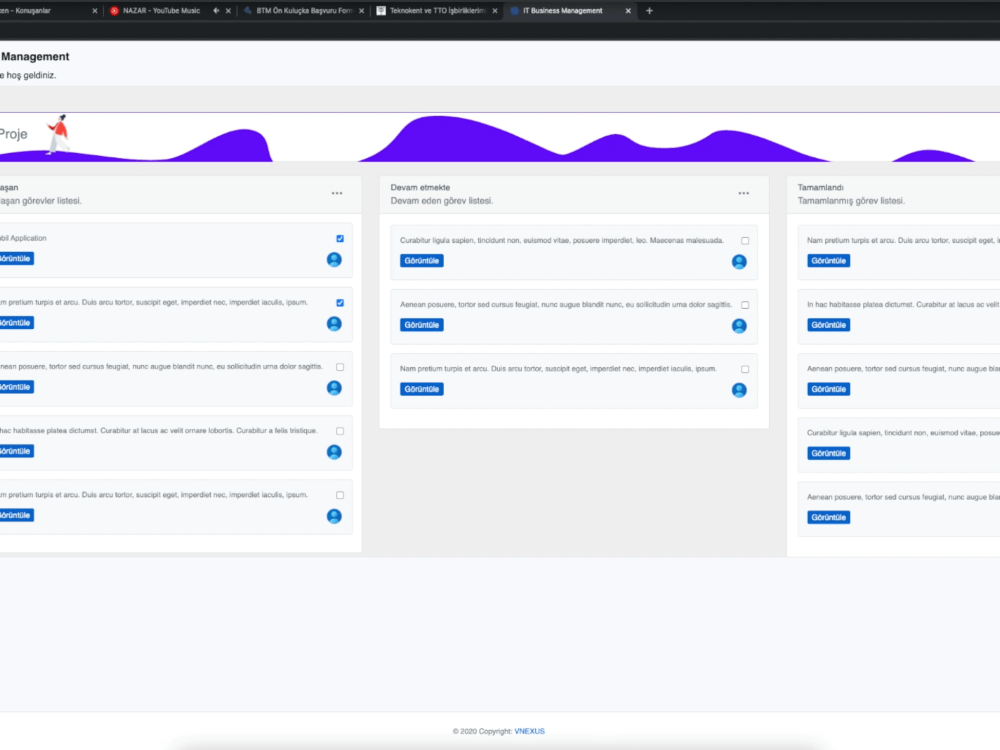Viewport: 1000px width, 750px height.
Task: Switch to BTM Ön Kuluçka Başvuru tab
Action: pyautogui.click(x=304, y=11)
